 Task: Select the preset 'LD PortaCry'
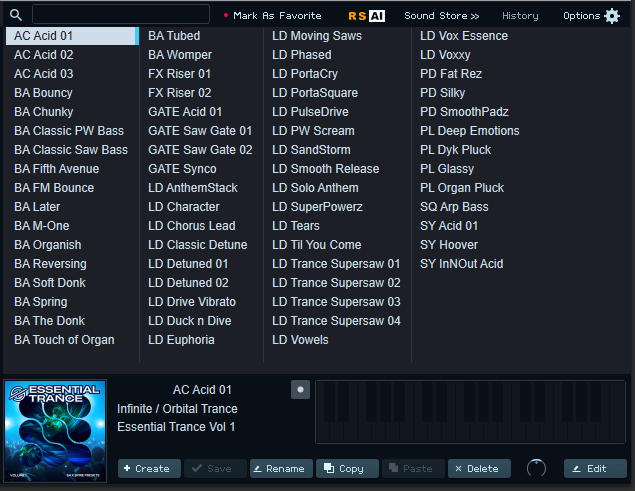coord(305,74)
